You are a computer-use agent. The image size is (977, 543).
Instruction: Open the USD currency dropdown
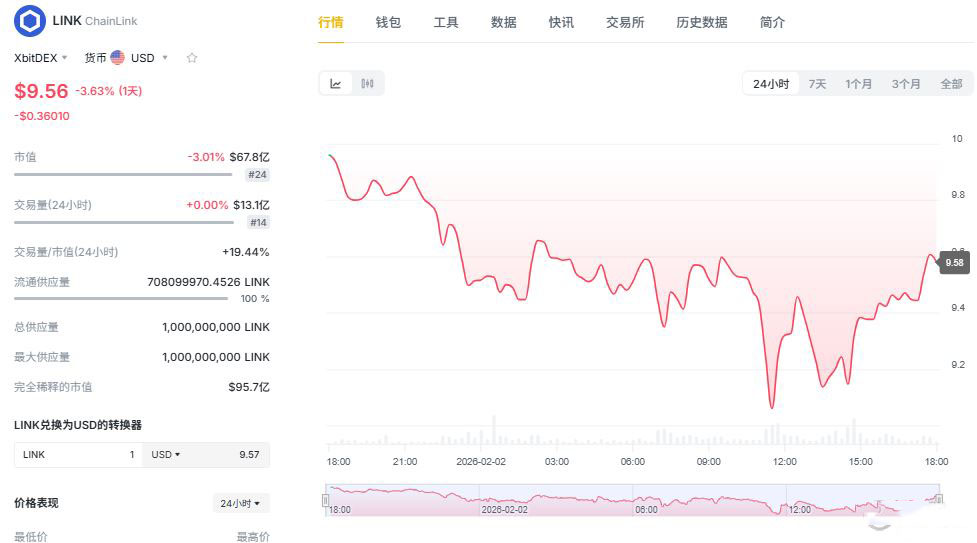pyautogui.click(x=149, y=58)
